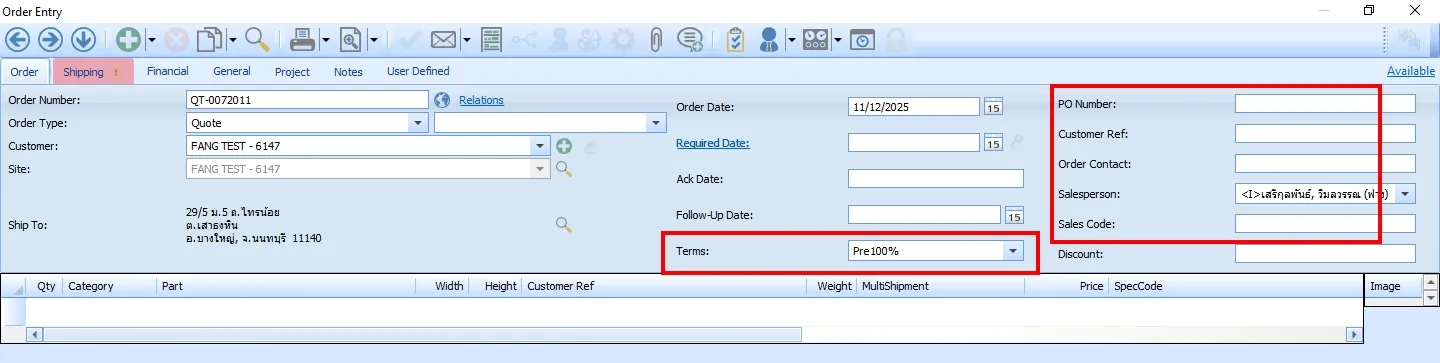Switch to the Project tab
1440x363 pixels.
pyautogui.click(x=293, y=71)
